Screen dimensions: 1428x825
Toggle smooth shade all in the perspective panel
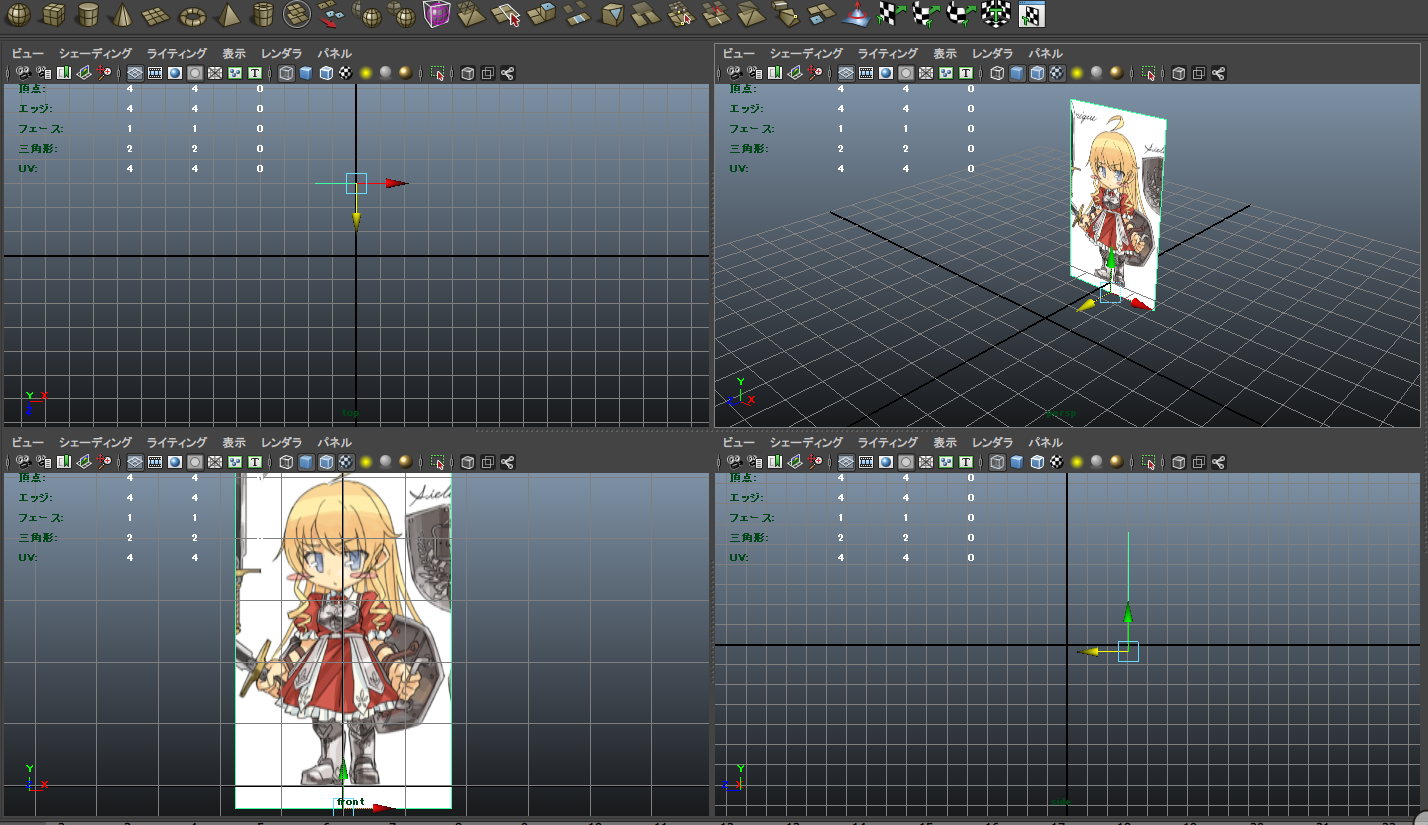(x=1017, y=73)
